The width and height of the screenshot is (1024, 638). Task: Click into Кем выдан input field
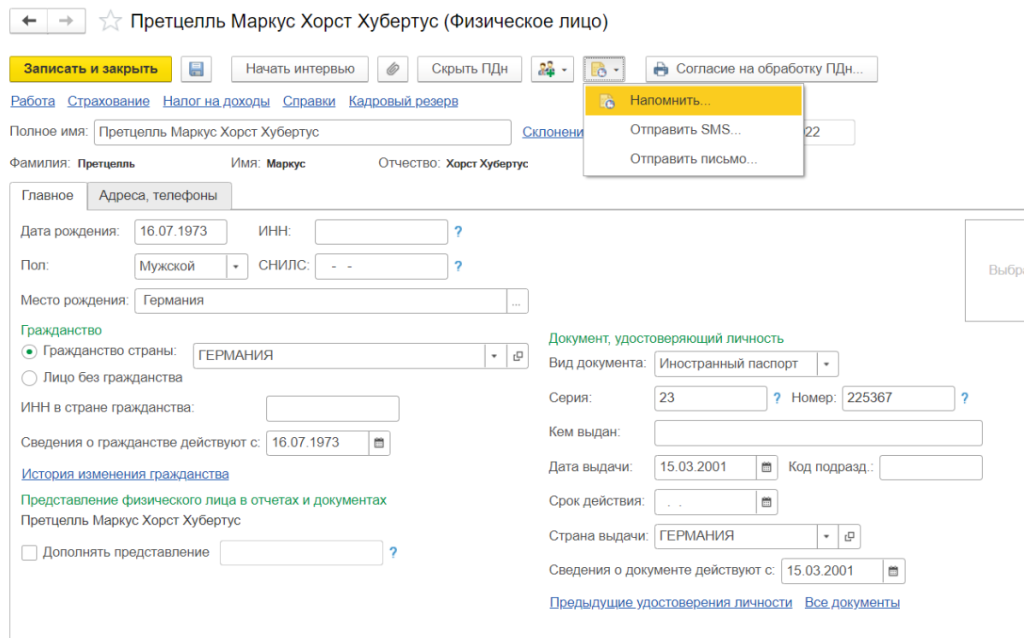coord(817,432)
